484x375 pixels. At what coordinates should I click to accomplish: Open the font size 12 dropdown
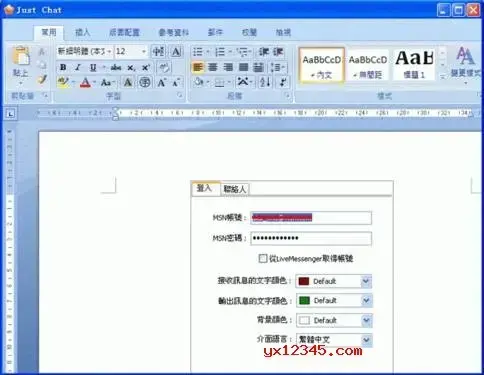pyautogui.click(x=144, y=52)
